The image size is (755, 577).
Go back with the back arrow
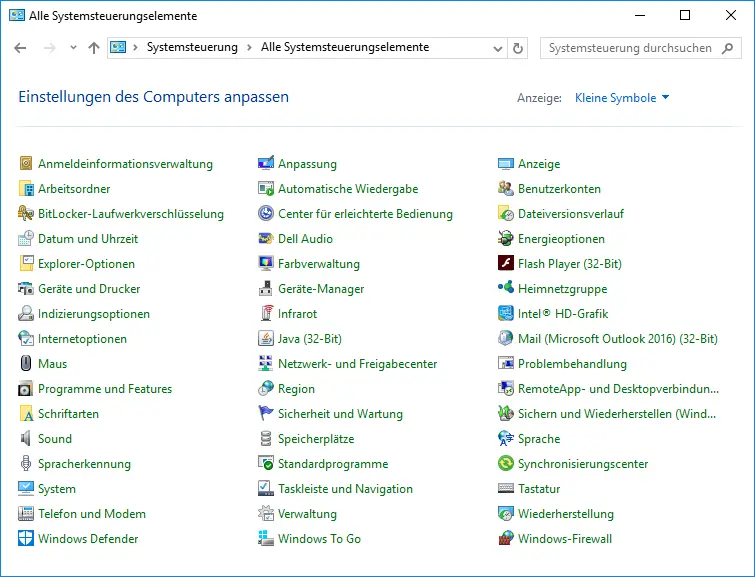point(20,48)
